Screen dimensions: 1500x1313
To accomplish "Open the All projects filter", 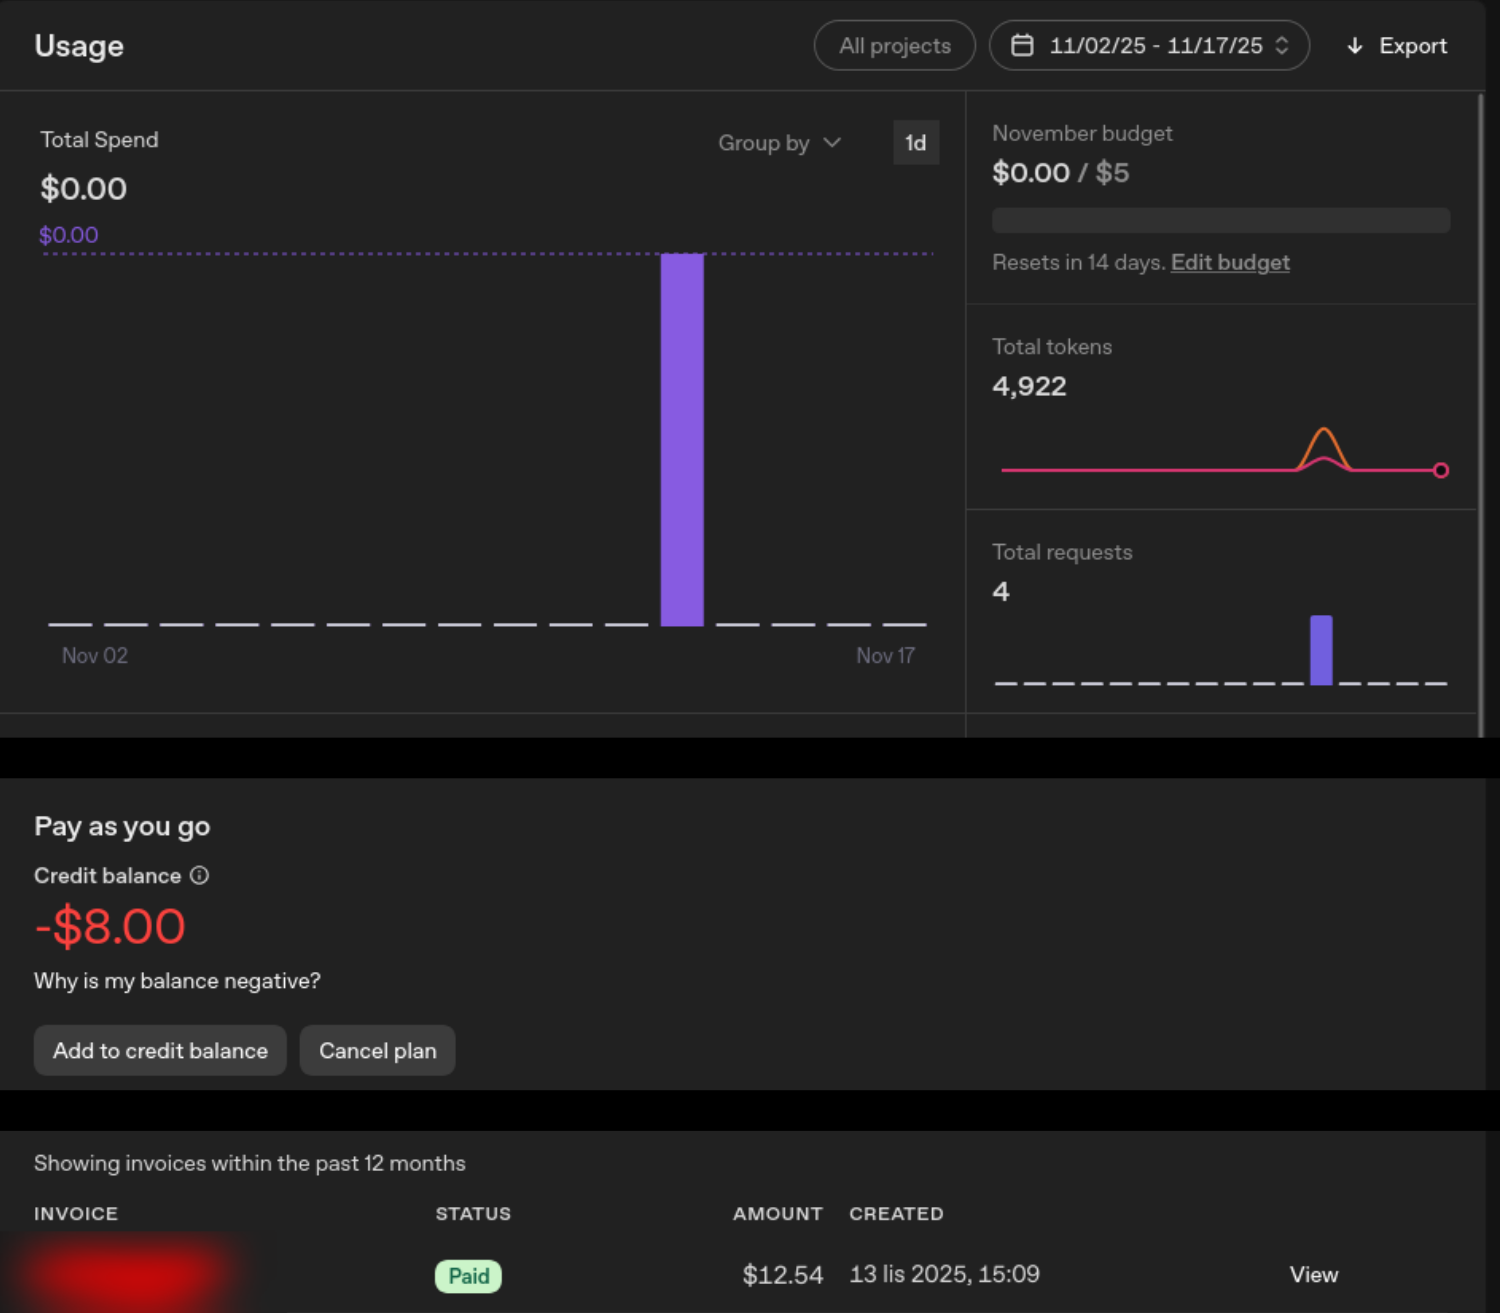I will coord(895,46).
